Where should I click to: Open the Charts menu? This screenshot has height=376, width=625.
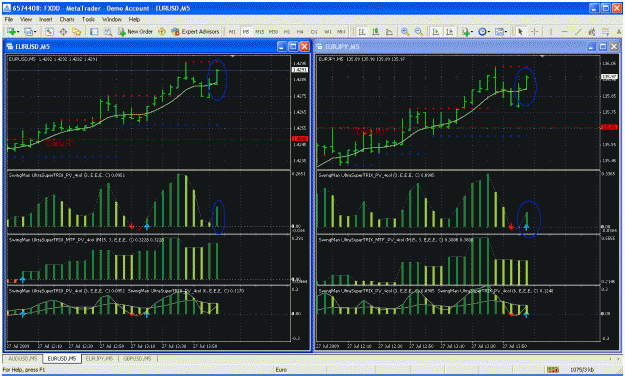pos(67,19)
